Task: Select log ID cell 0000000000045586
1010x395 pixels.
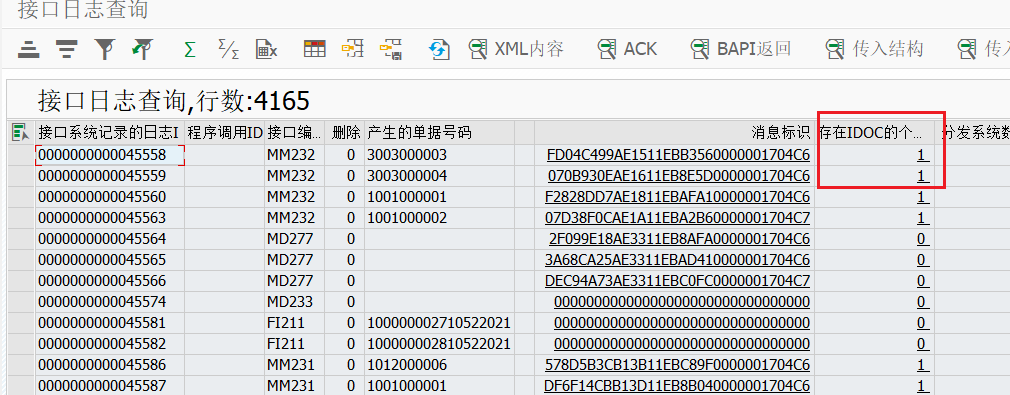Action: coord(110,365)
